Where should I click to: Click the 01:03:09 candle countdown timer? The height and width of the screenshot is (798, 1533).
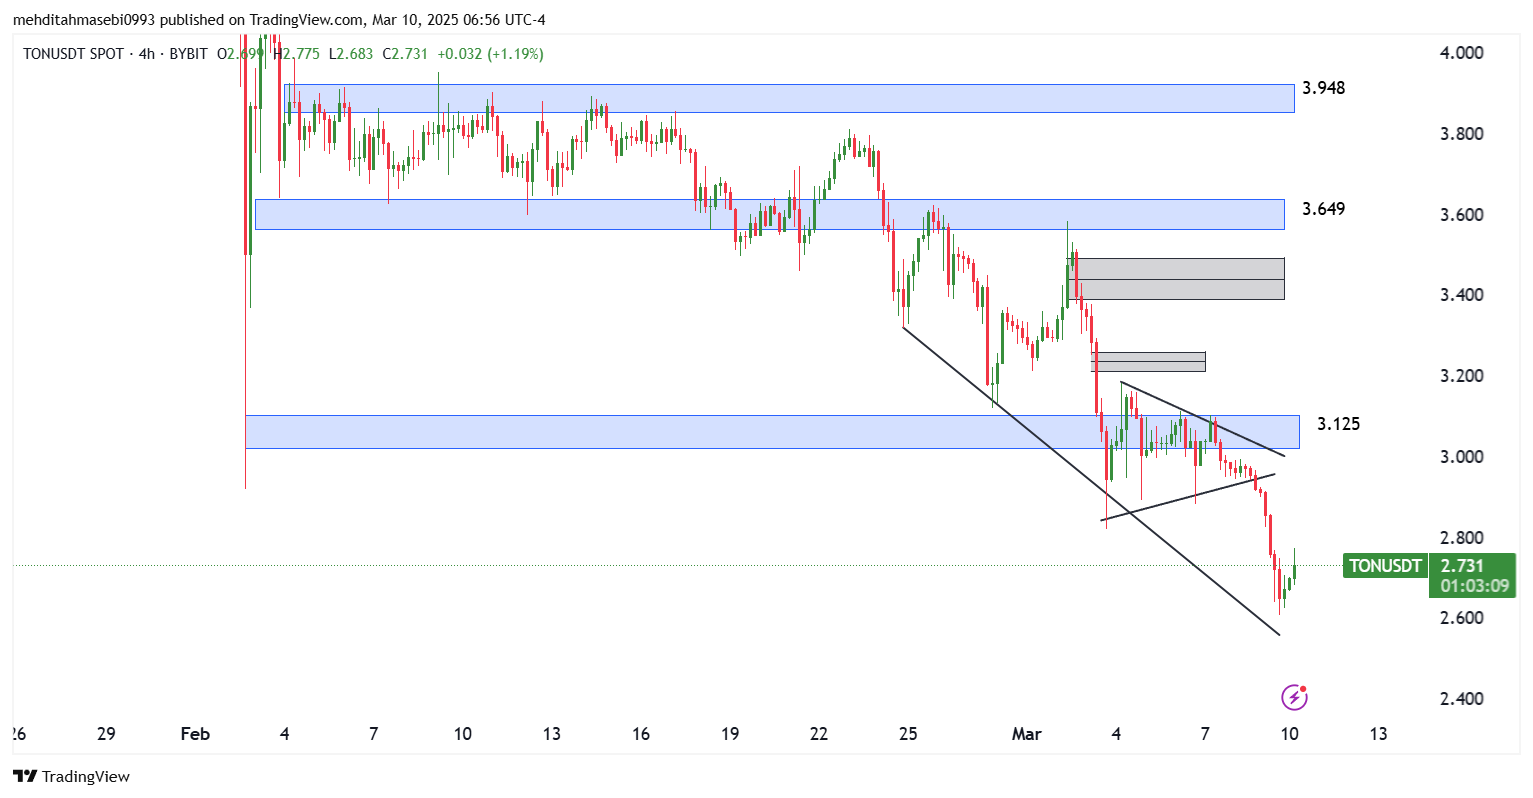[1474, 586]
